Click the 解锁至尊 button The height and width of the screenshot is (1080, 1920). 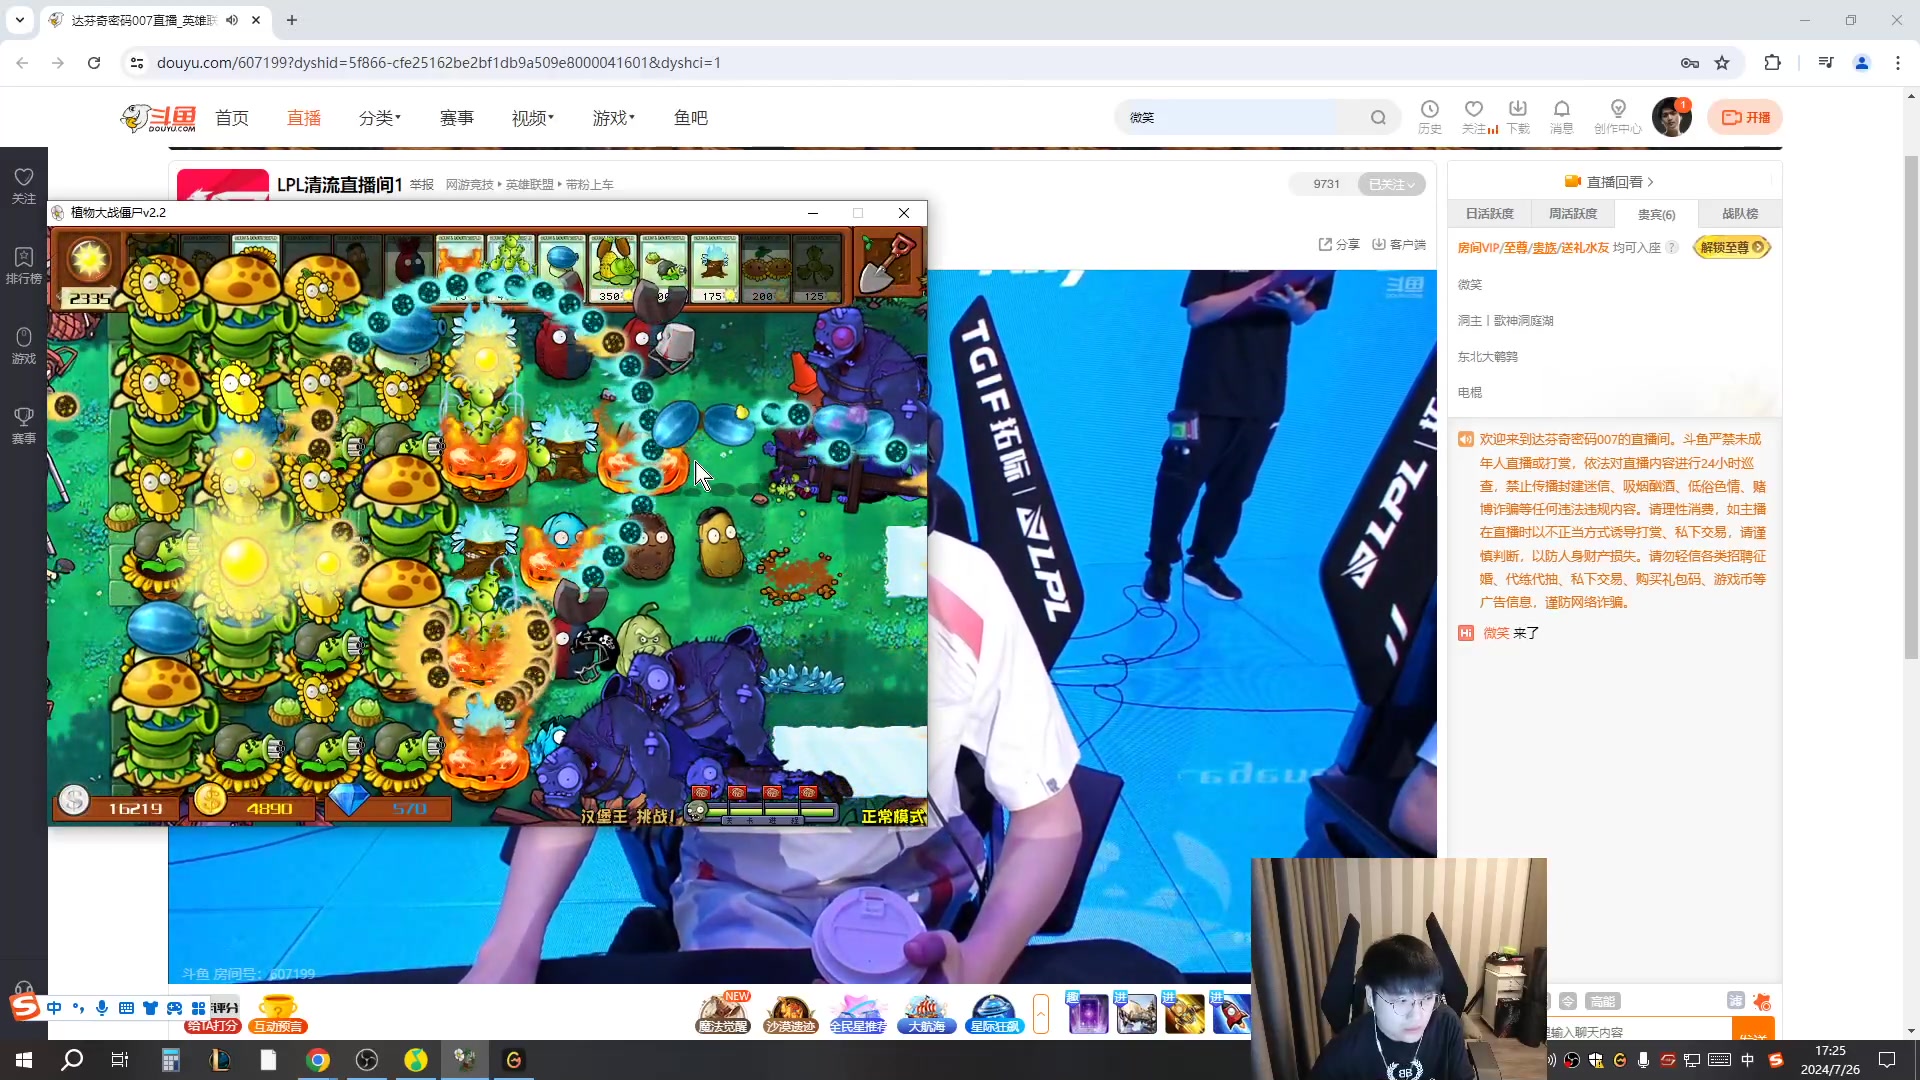1732,247
